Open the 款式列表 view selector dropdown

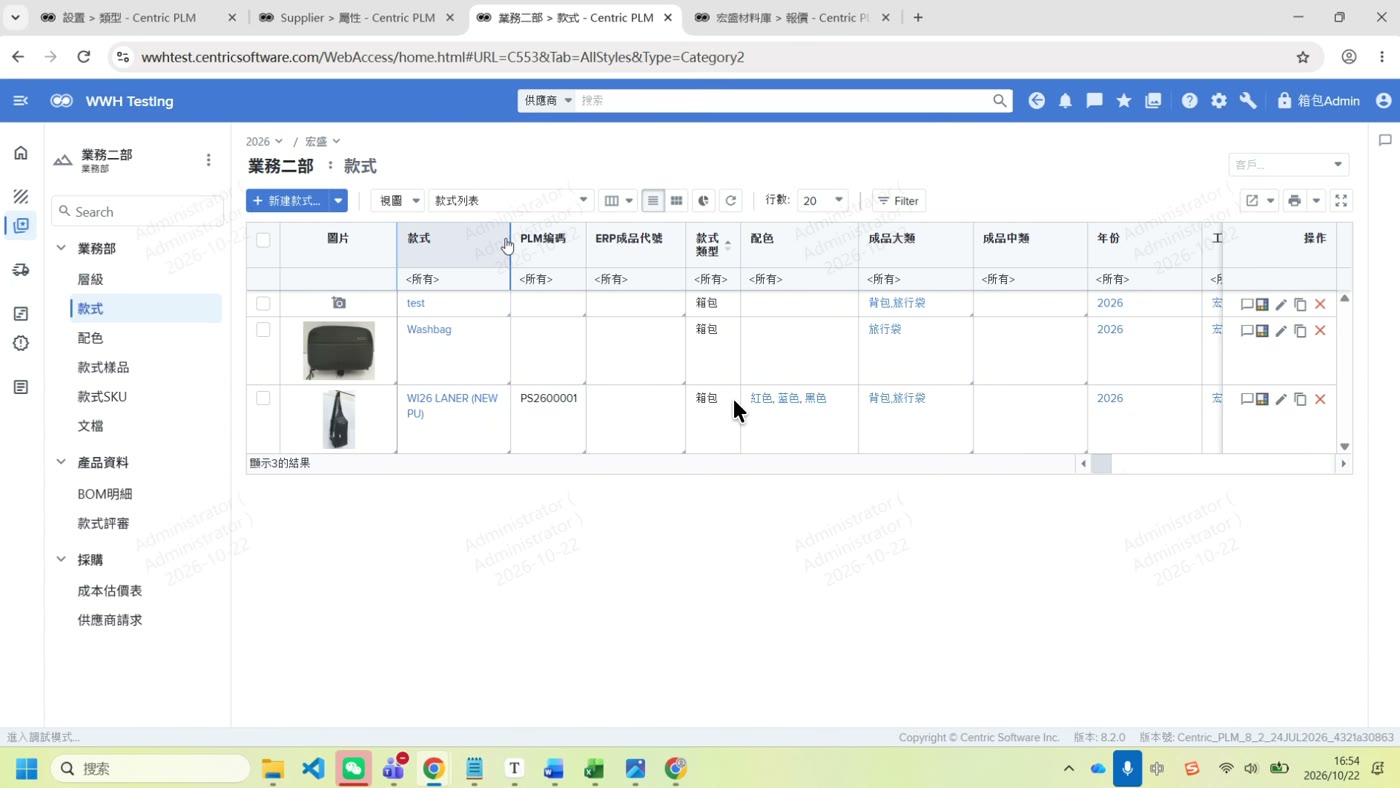[x=511, y=201]
